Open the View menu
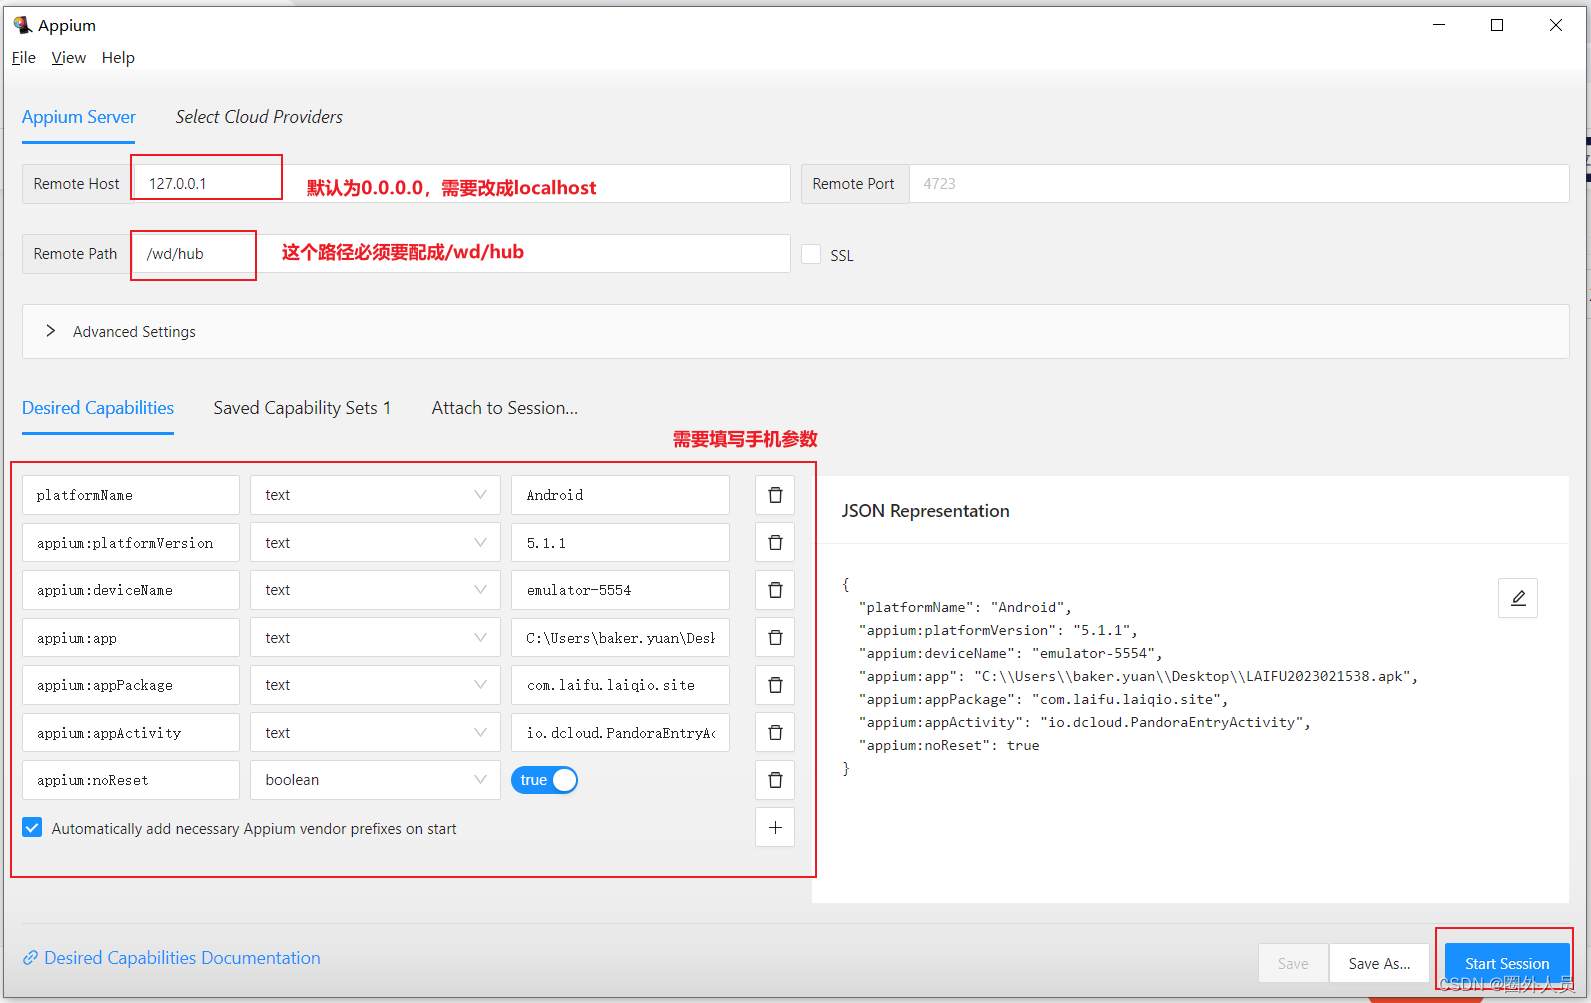The height and width of the screenshot is (1003, 1591). click(69, 58)
